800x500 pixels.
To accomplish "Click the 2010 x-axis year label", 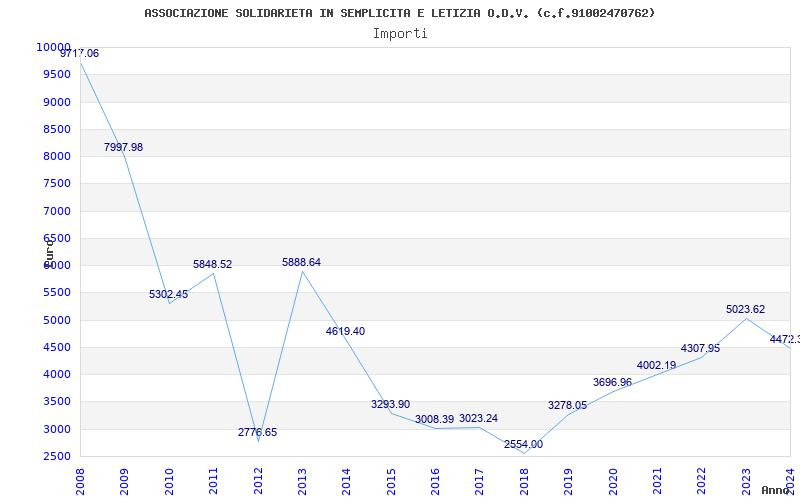I will tap(169, 481).
